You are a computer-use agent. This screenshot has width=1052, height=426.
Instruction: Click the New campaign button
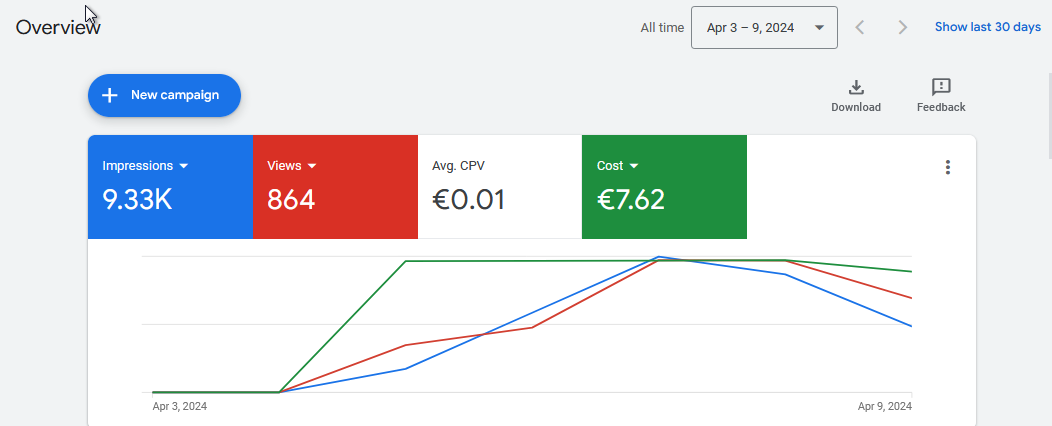(164, 95)
